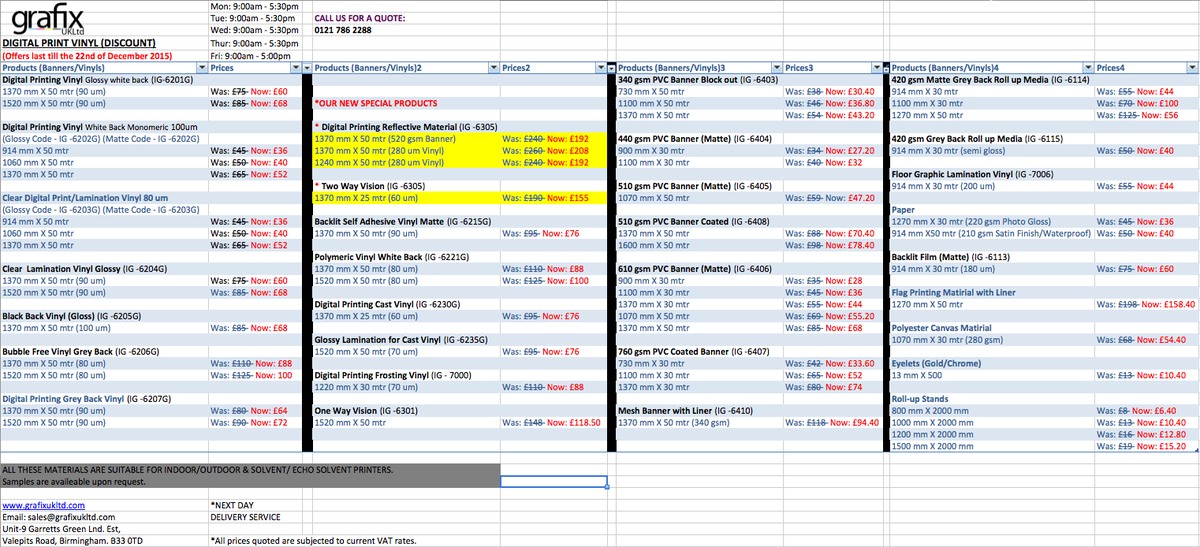1200x547 pixels.
Task: Open the Prices3 filter dropdown
Action: click(x=878, y=68)
